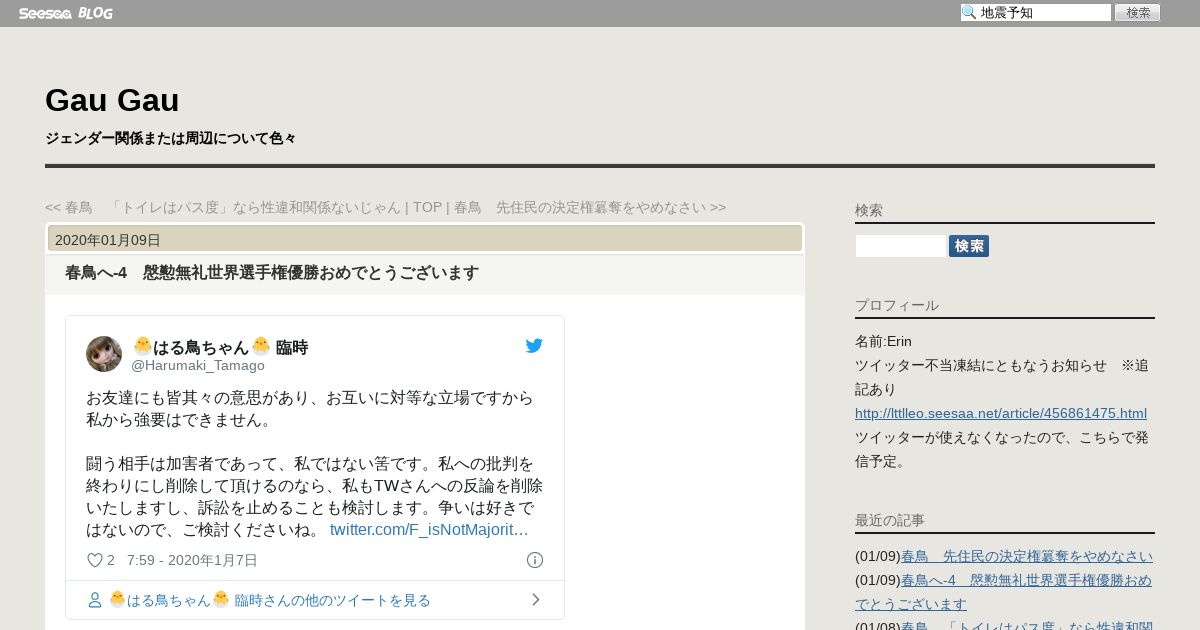This screenshot has height=630, width=1200.
Task: Click the blog subtitle ジェンダー関係または周辺について色々
Action: [170, 138]
